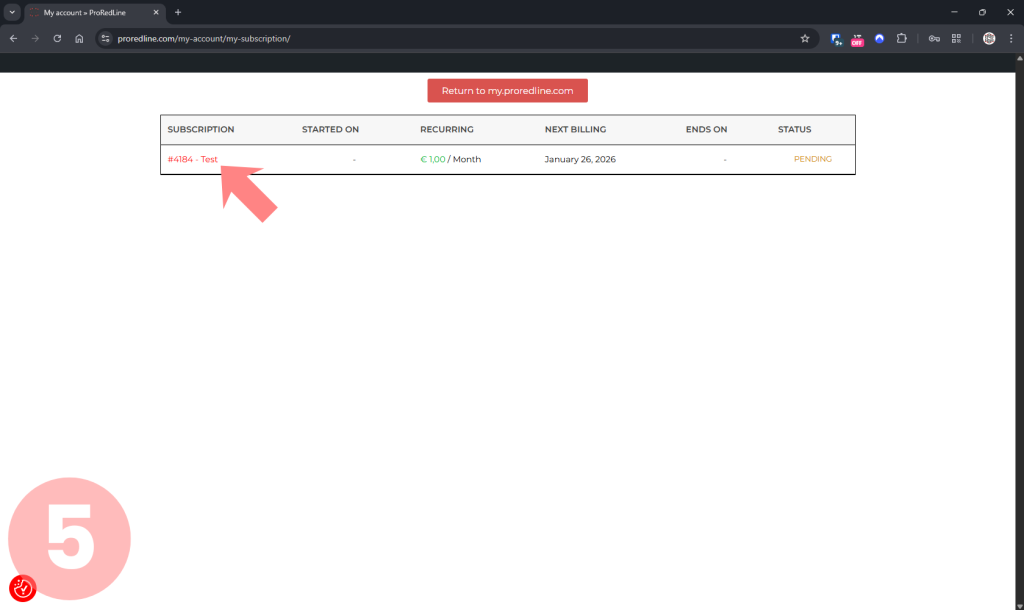Click the pink OFF extension icon

(x=857, y=39)
